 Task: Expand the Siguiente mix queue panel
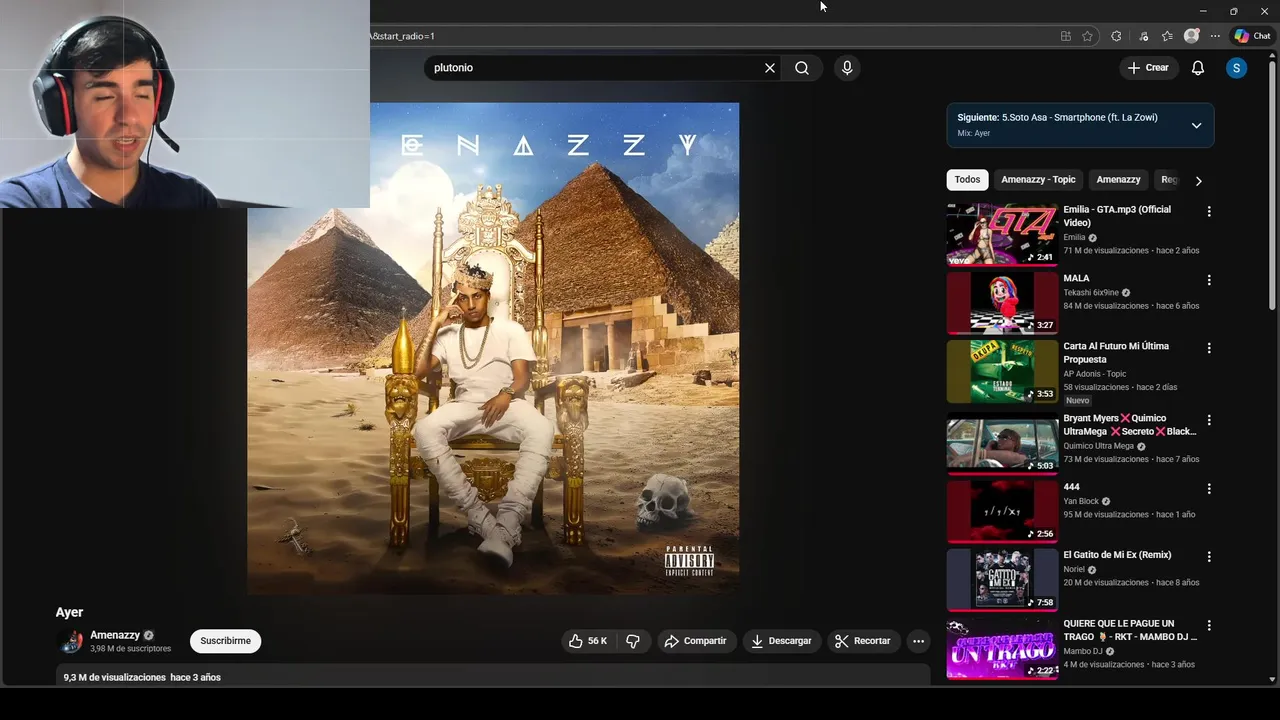coord(1196,125)
